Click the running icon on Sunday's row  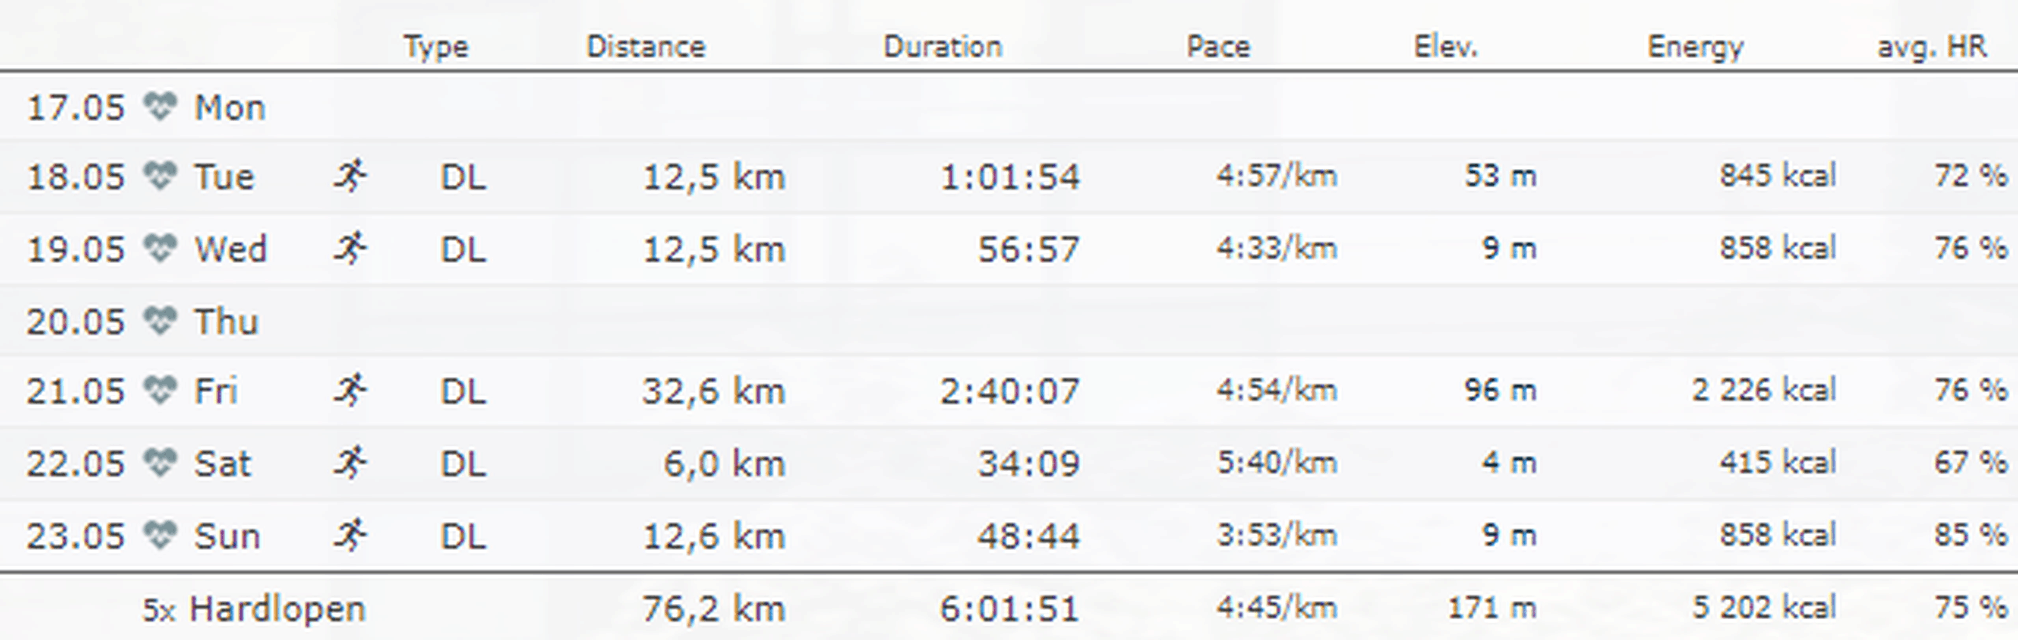pyautogui.click(x=350, y=535)
